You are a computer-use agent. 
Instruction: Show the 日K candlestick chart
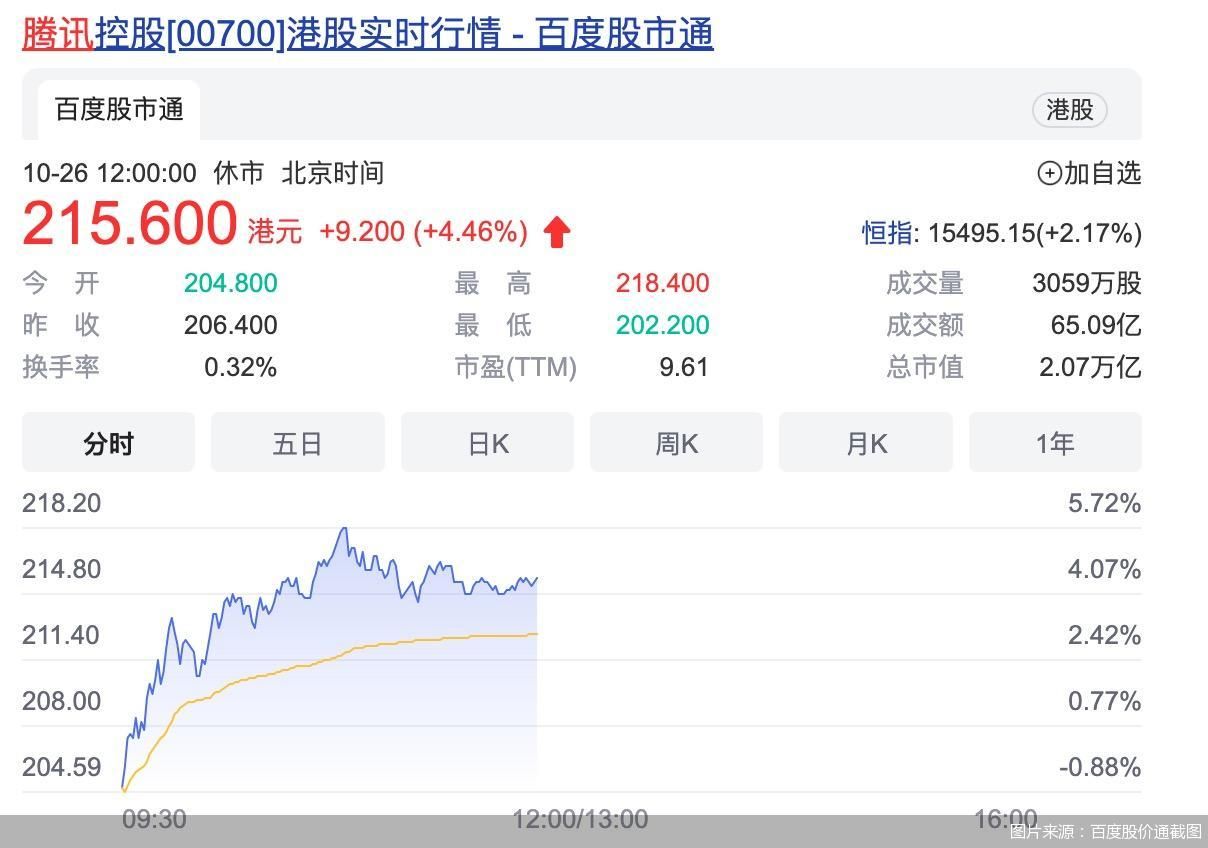[487, 442]
